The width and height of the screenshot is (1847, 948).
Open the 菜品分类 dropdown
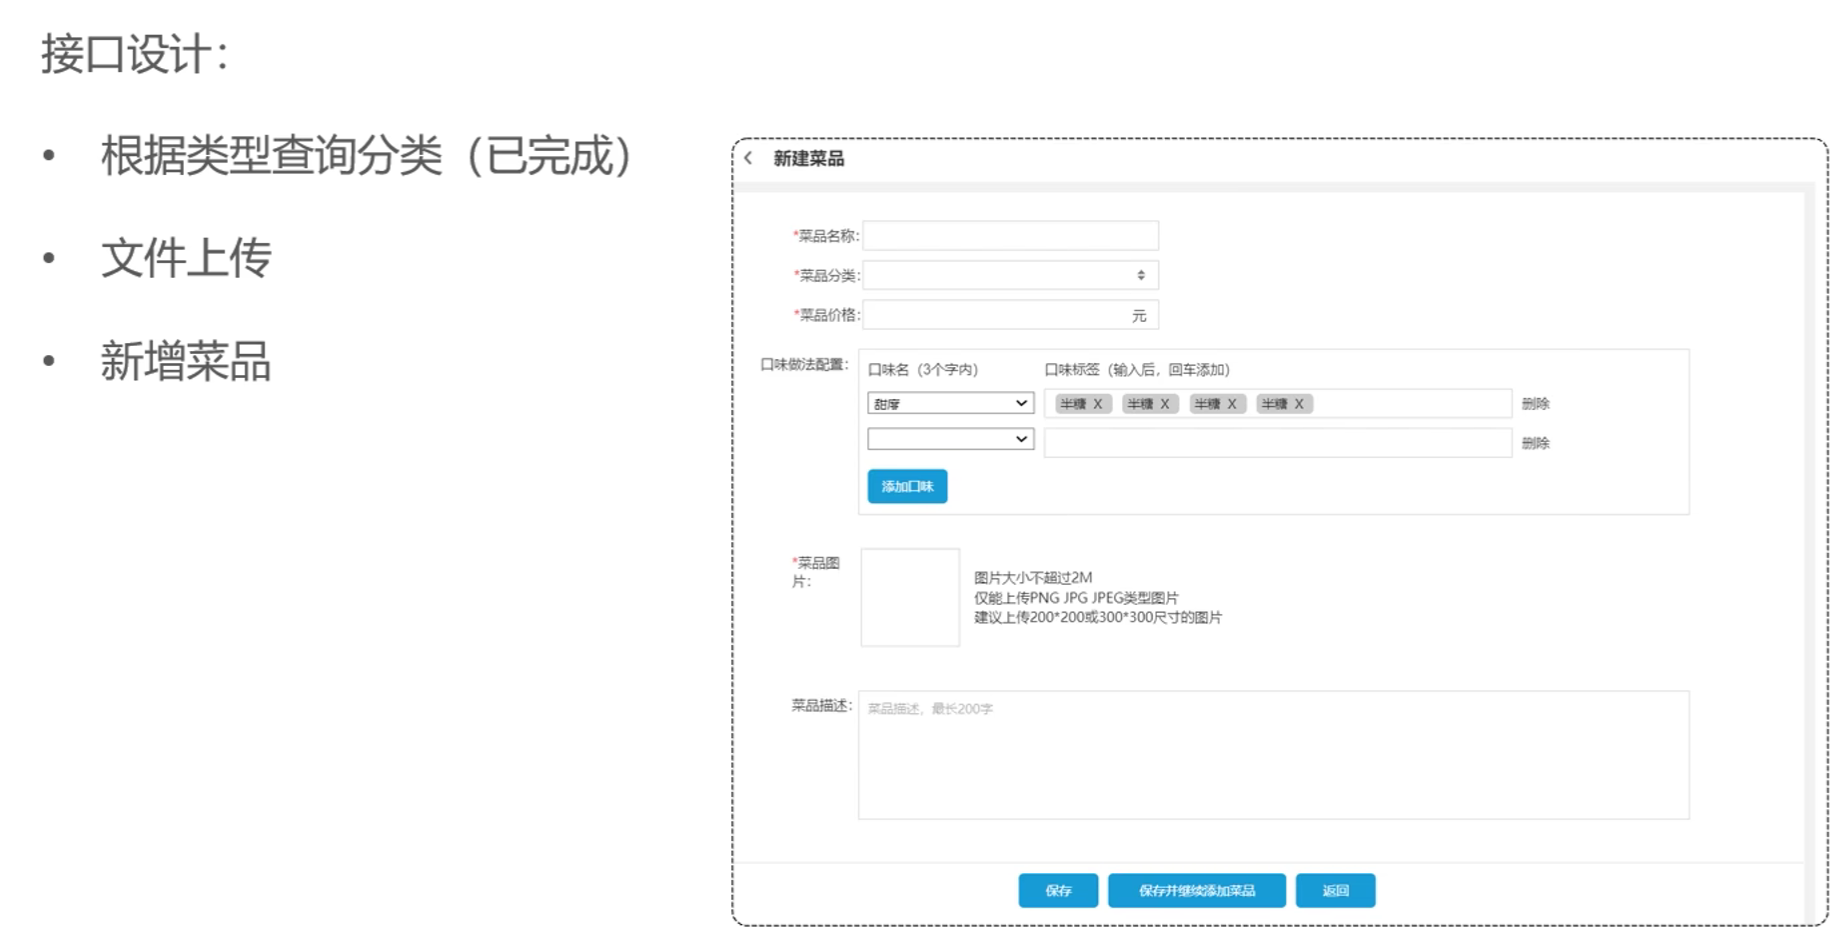[x=1010, y=275]
